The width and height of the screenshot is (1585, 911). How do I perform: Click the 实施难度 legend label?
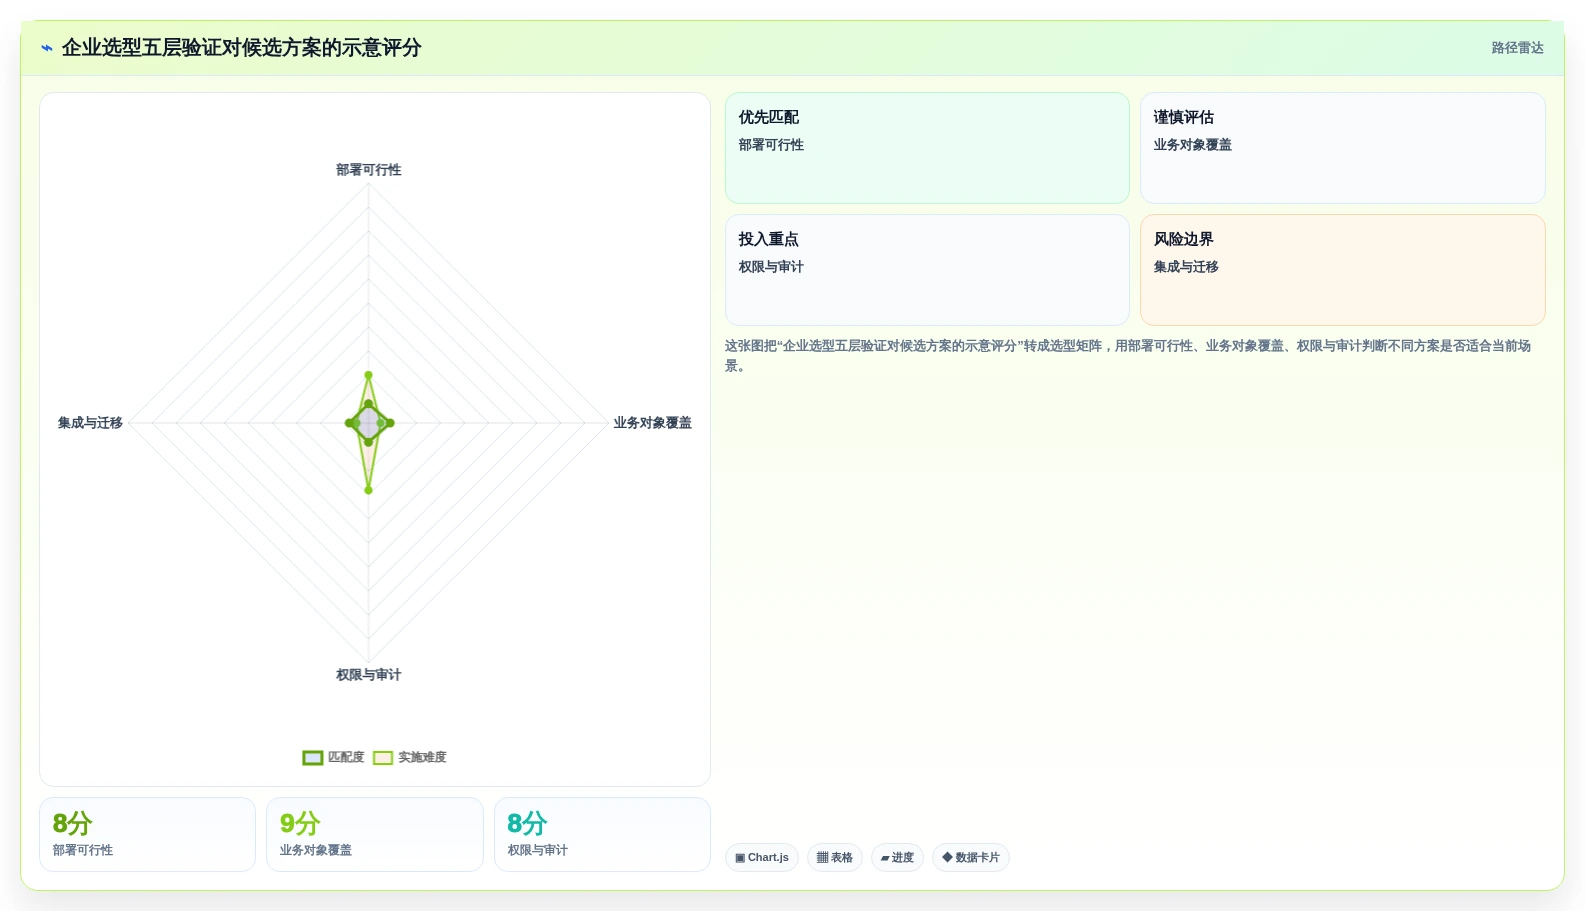pos(422,758)
